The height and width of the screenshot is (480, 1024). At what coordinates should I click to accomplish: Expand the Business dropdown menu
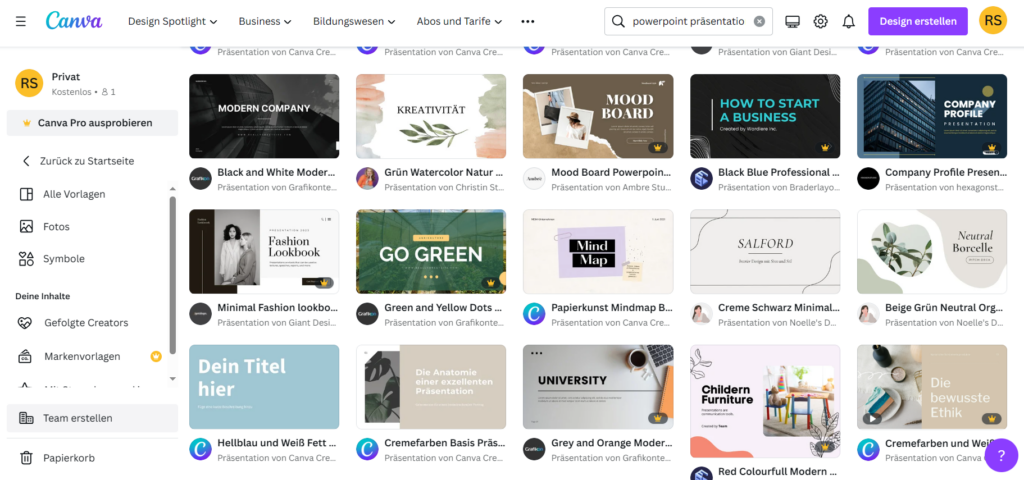(x=265, y=21)
